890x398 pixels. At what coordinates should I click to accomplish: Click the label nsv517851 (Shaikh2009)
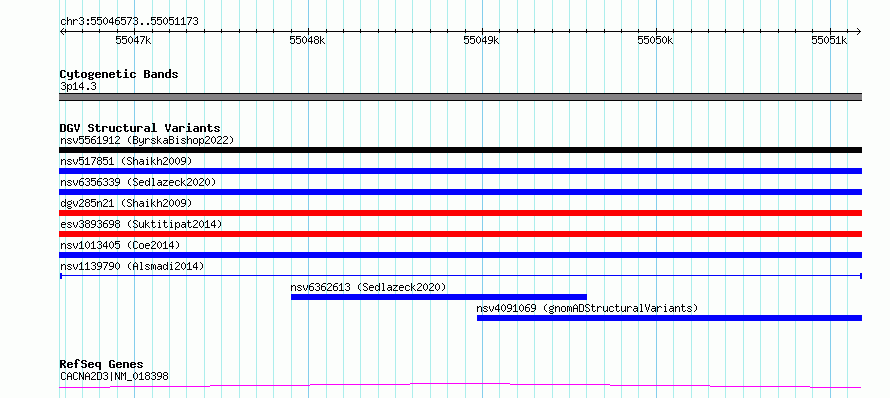pyautogui.click(x=126, y=161)
